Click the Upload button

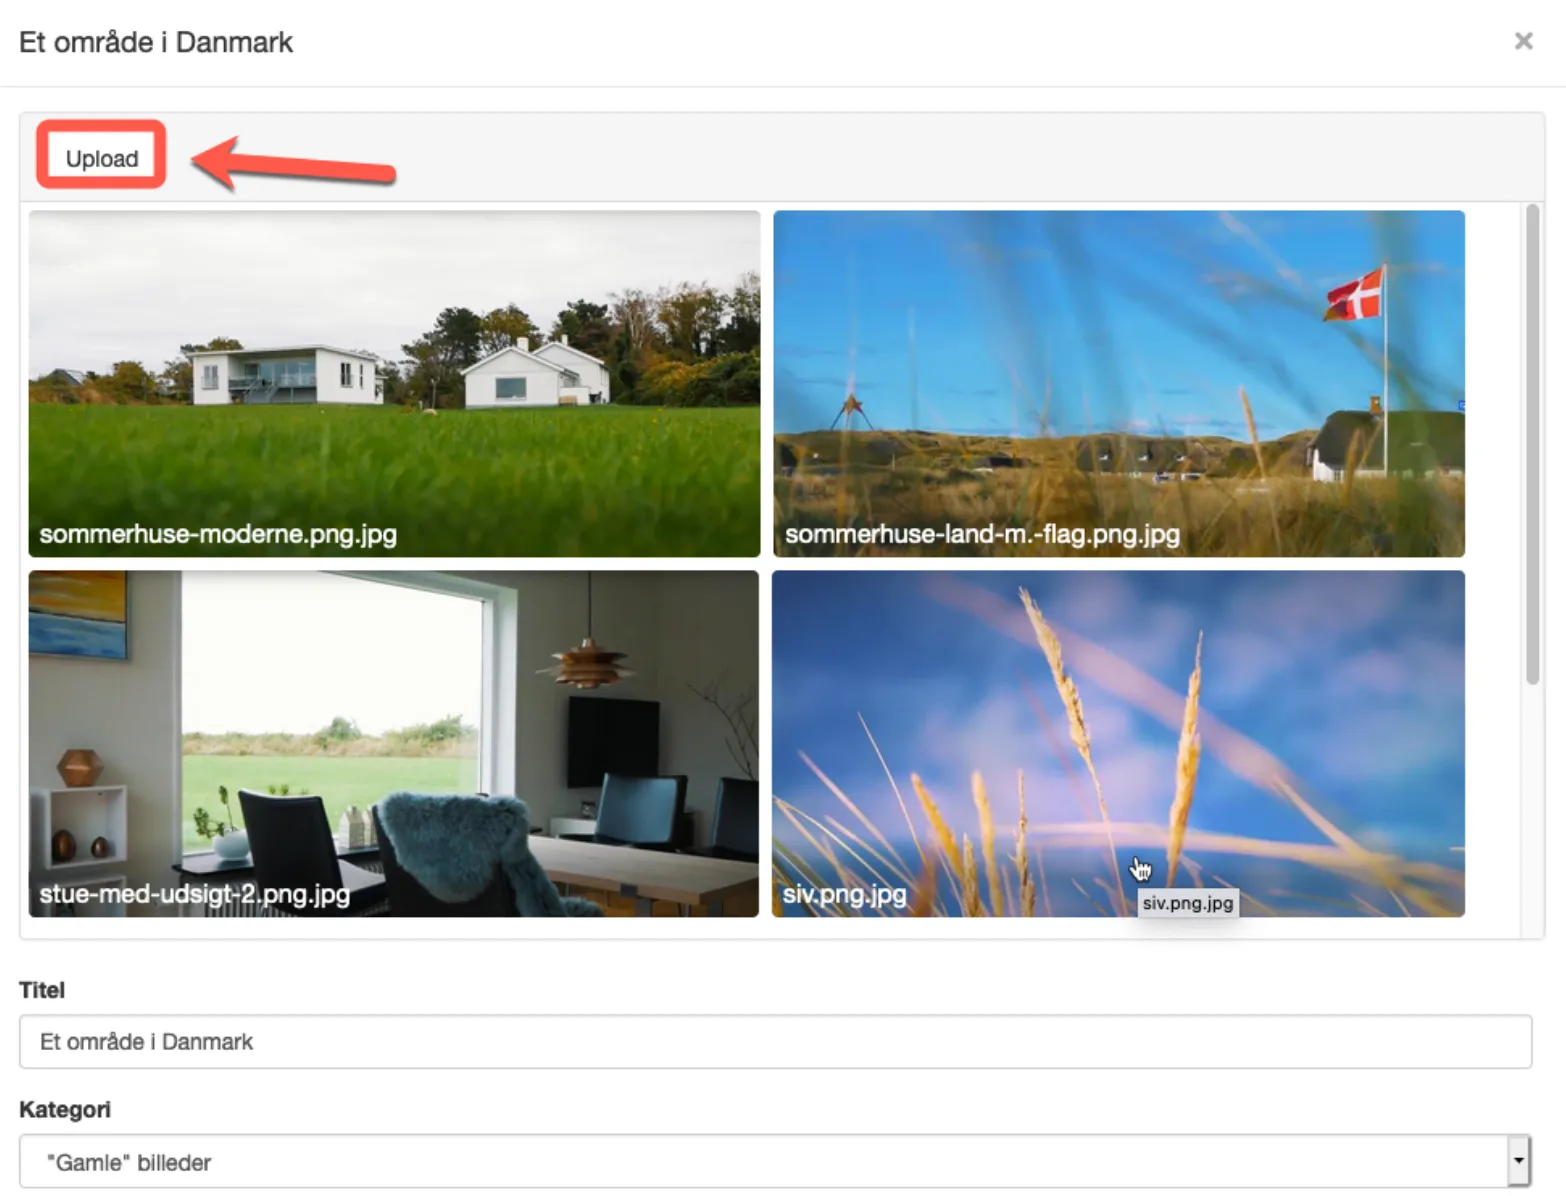coord(102,158)
